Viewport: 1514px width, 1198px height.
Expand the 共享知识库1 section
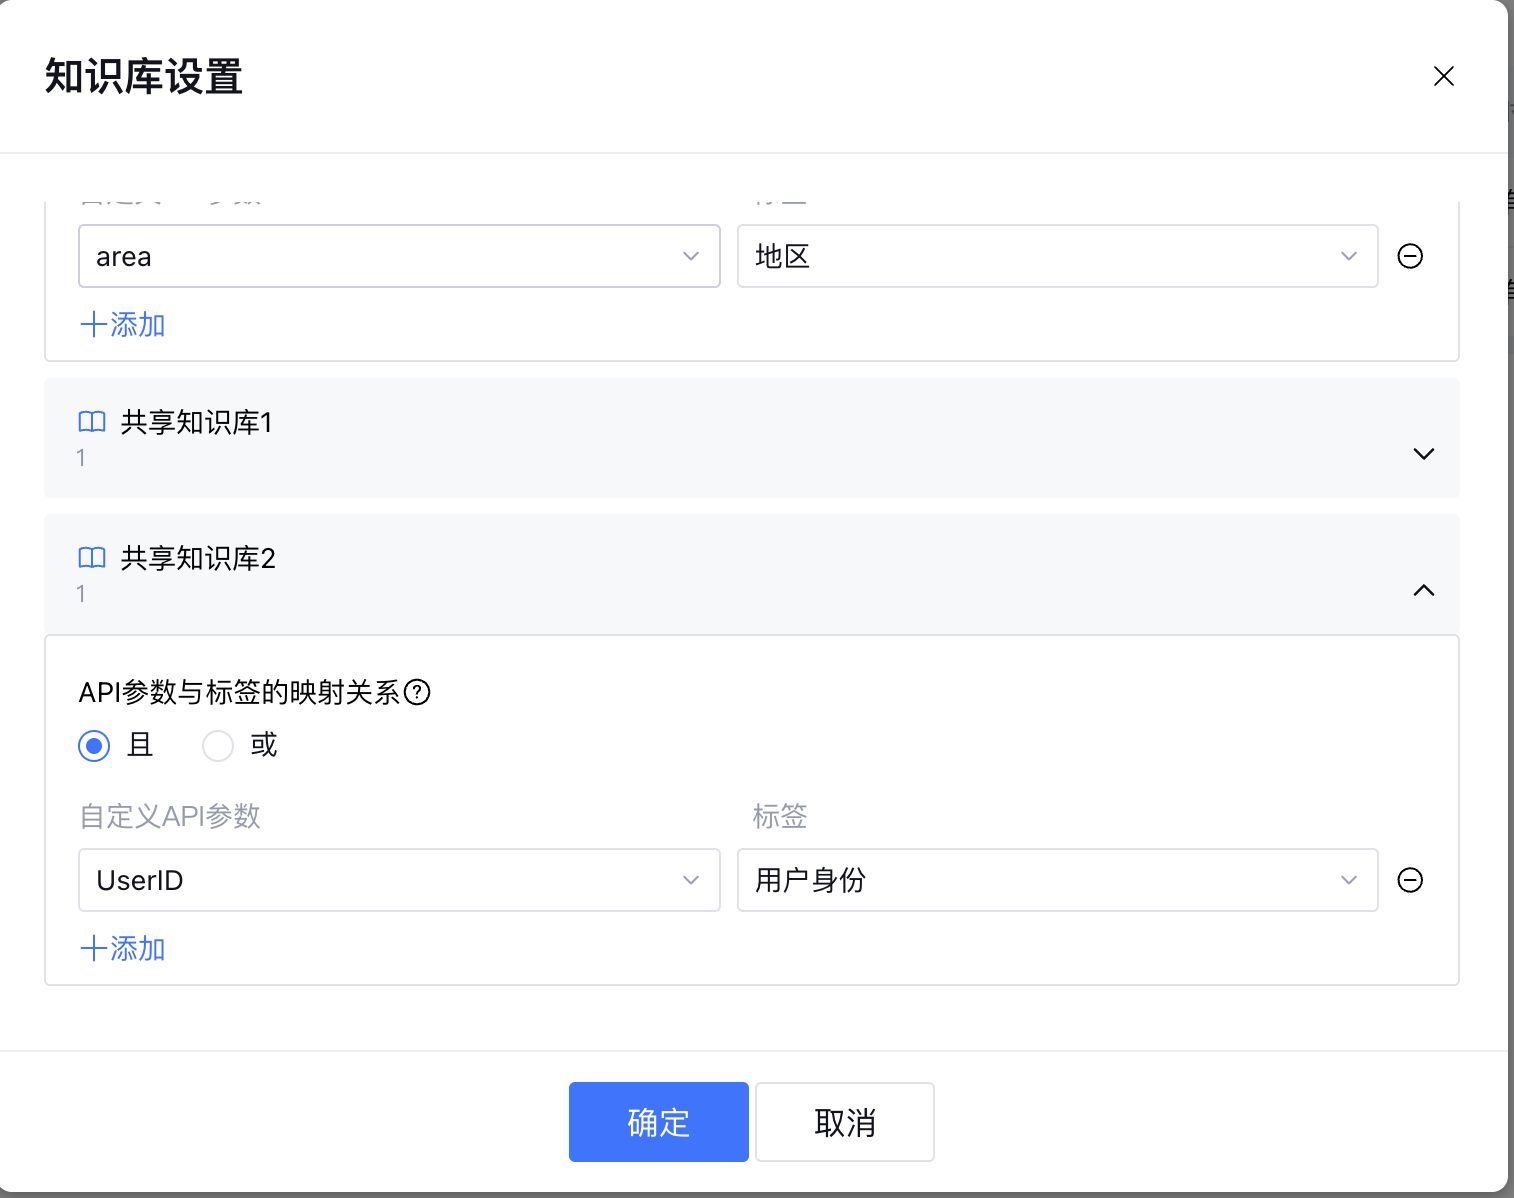(x=1423, y=454)
